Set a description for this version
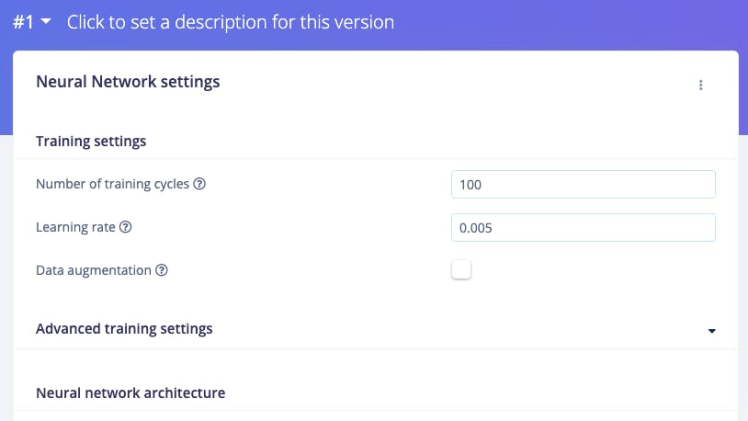Viewport: 748px width, 421px height. (230, 22)
